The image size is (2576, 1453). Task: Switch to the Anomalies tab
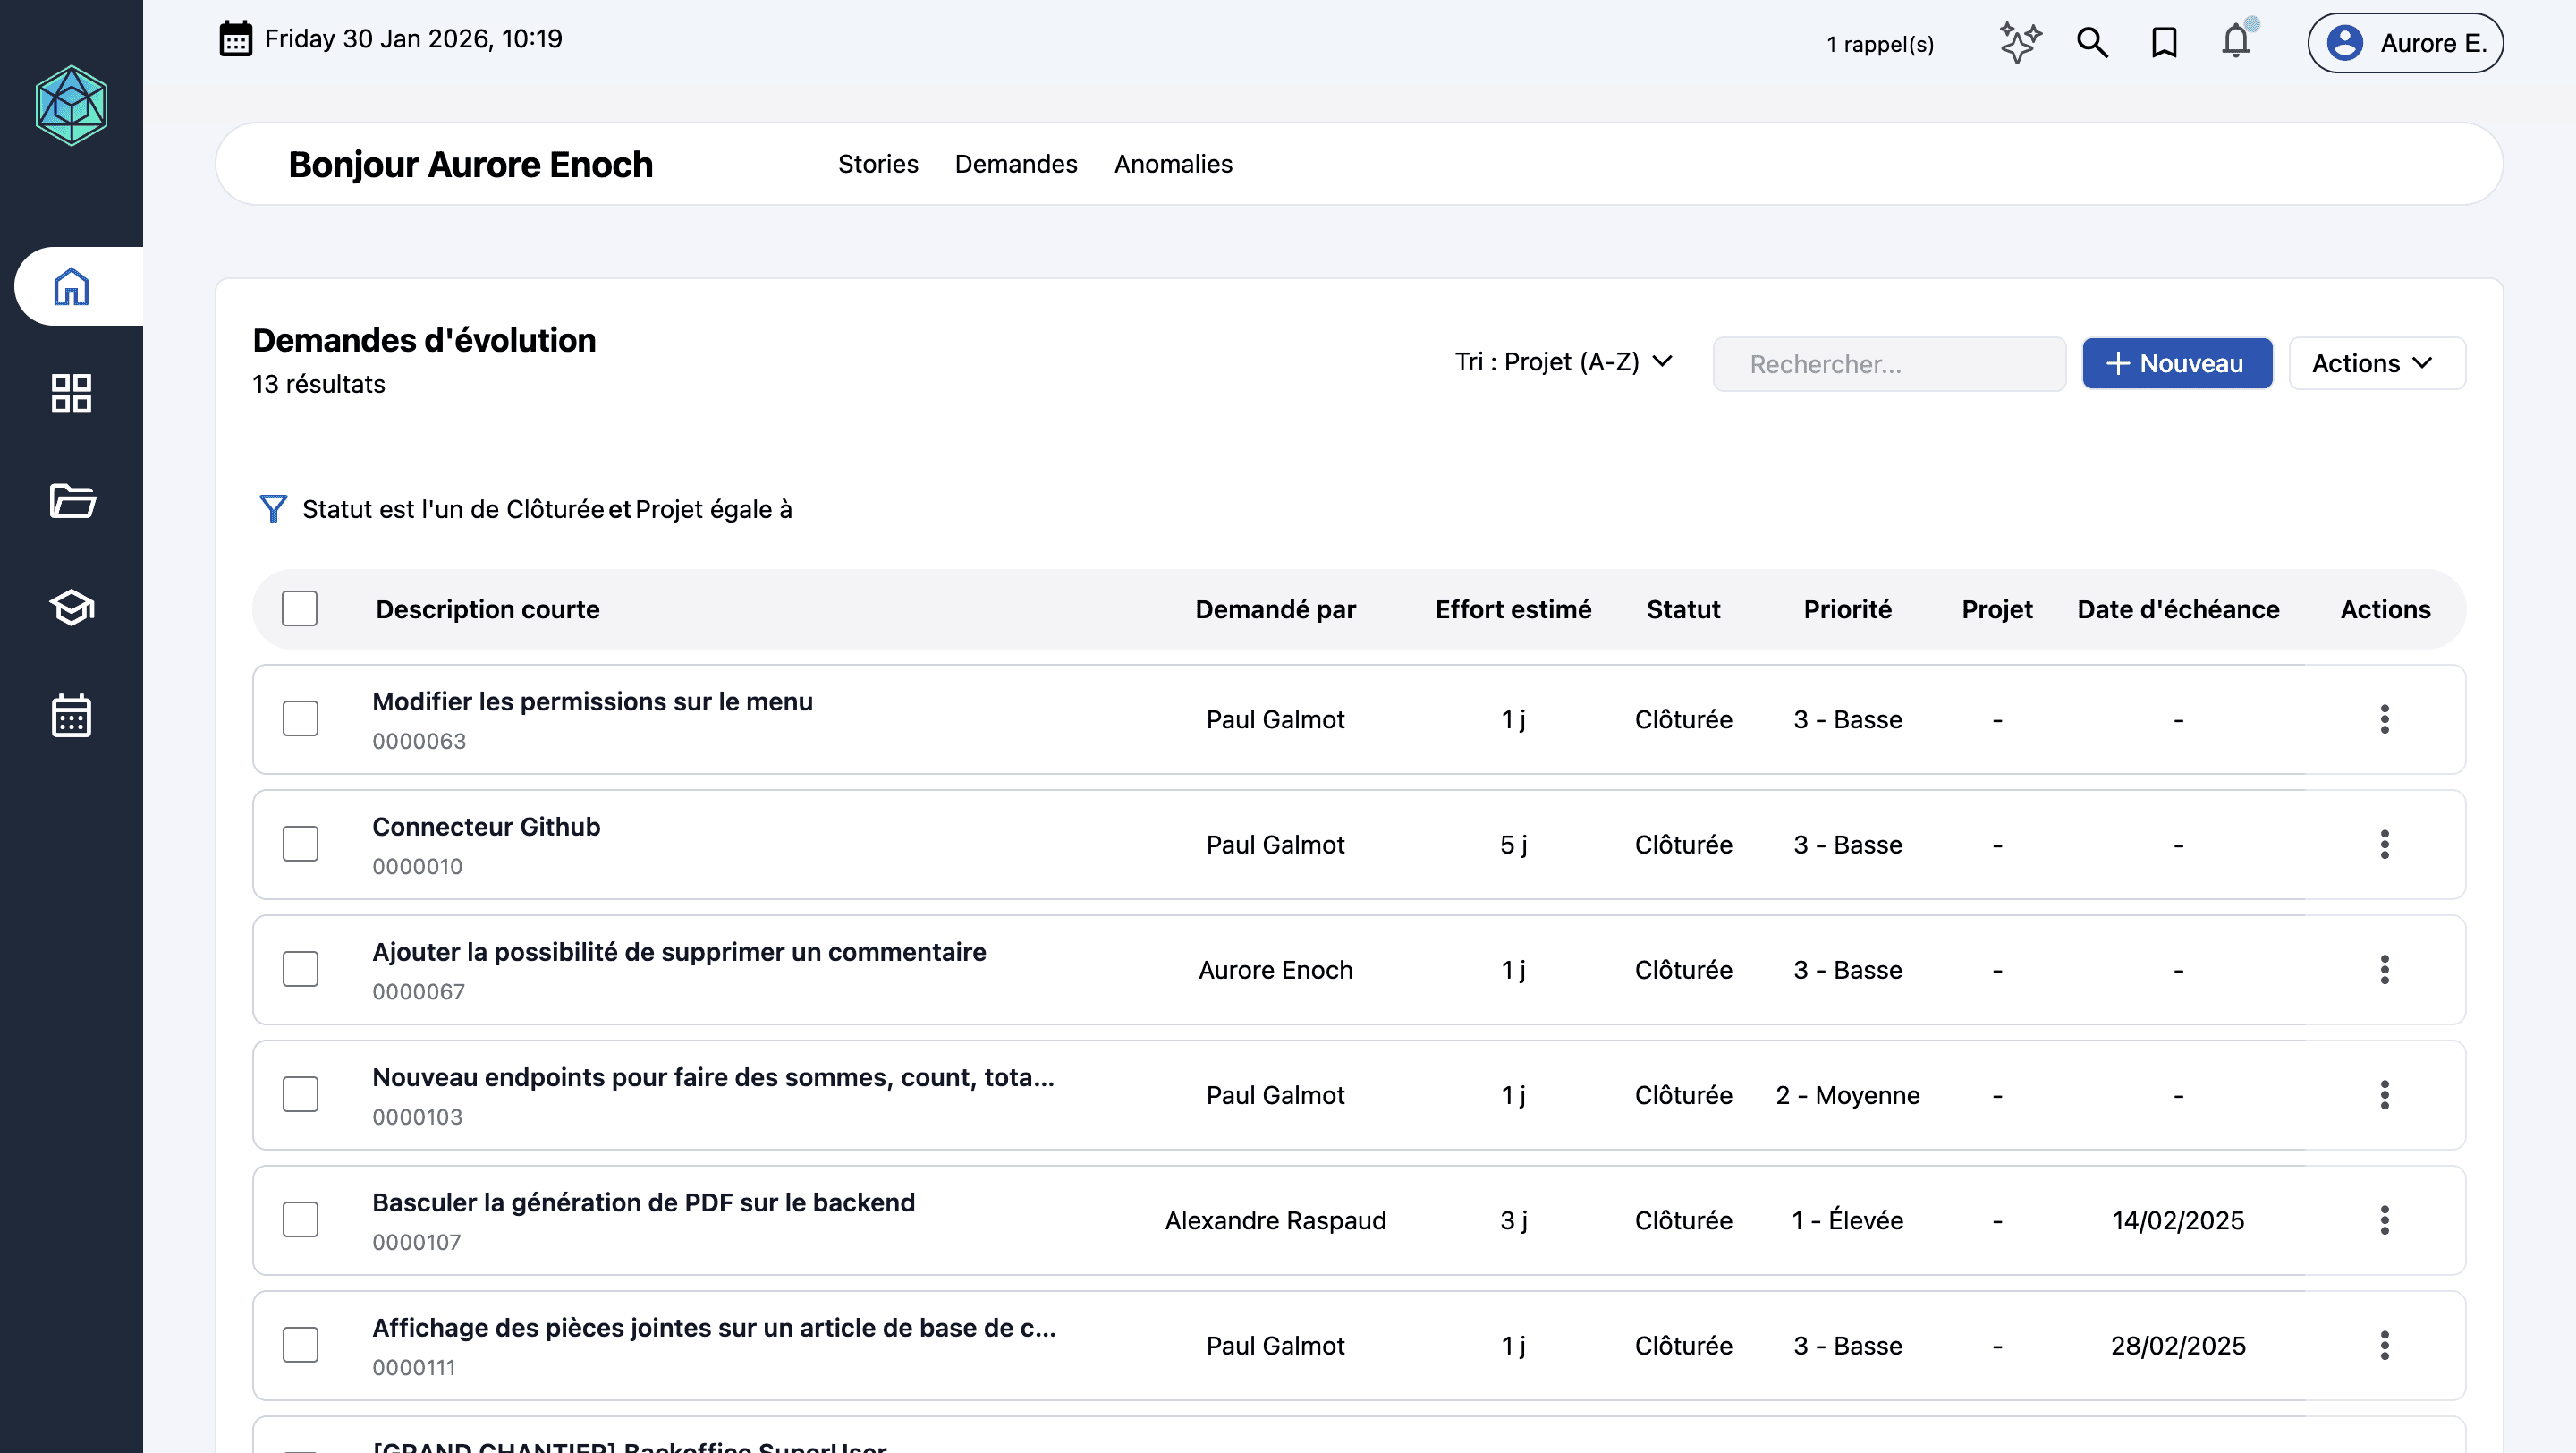tap(1173, 164)
